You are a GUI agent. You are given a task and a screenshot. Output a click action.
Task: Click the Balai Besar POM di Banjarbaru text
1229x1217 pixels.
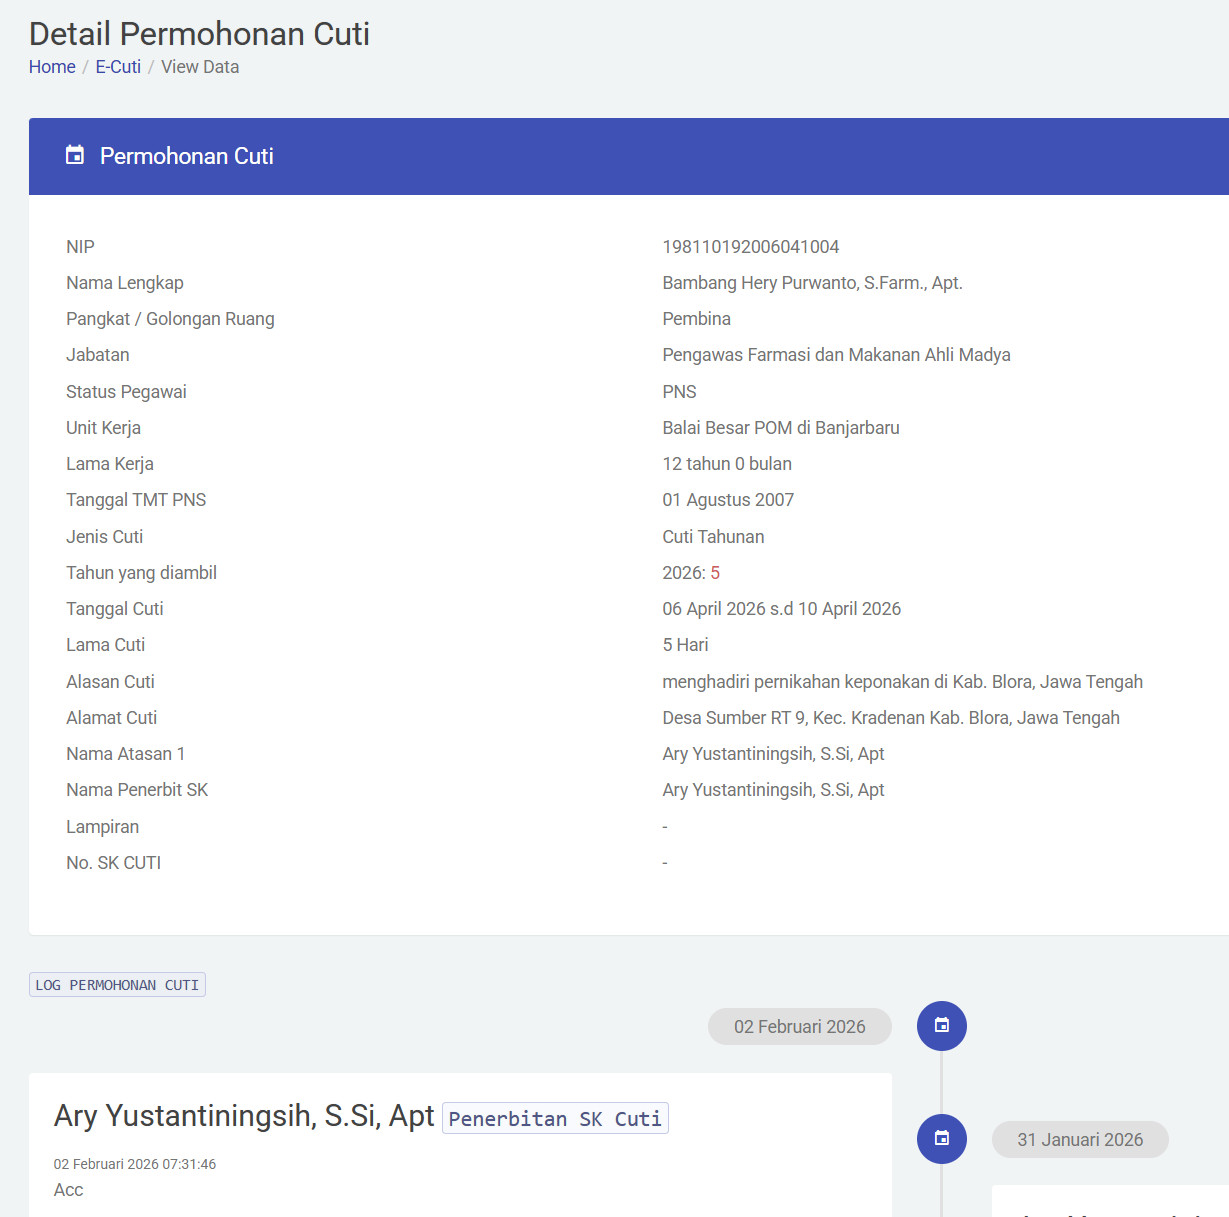780,428
